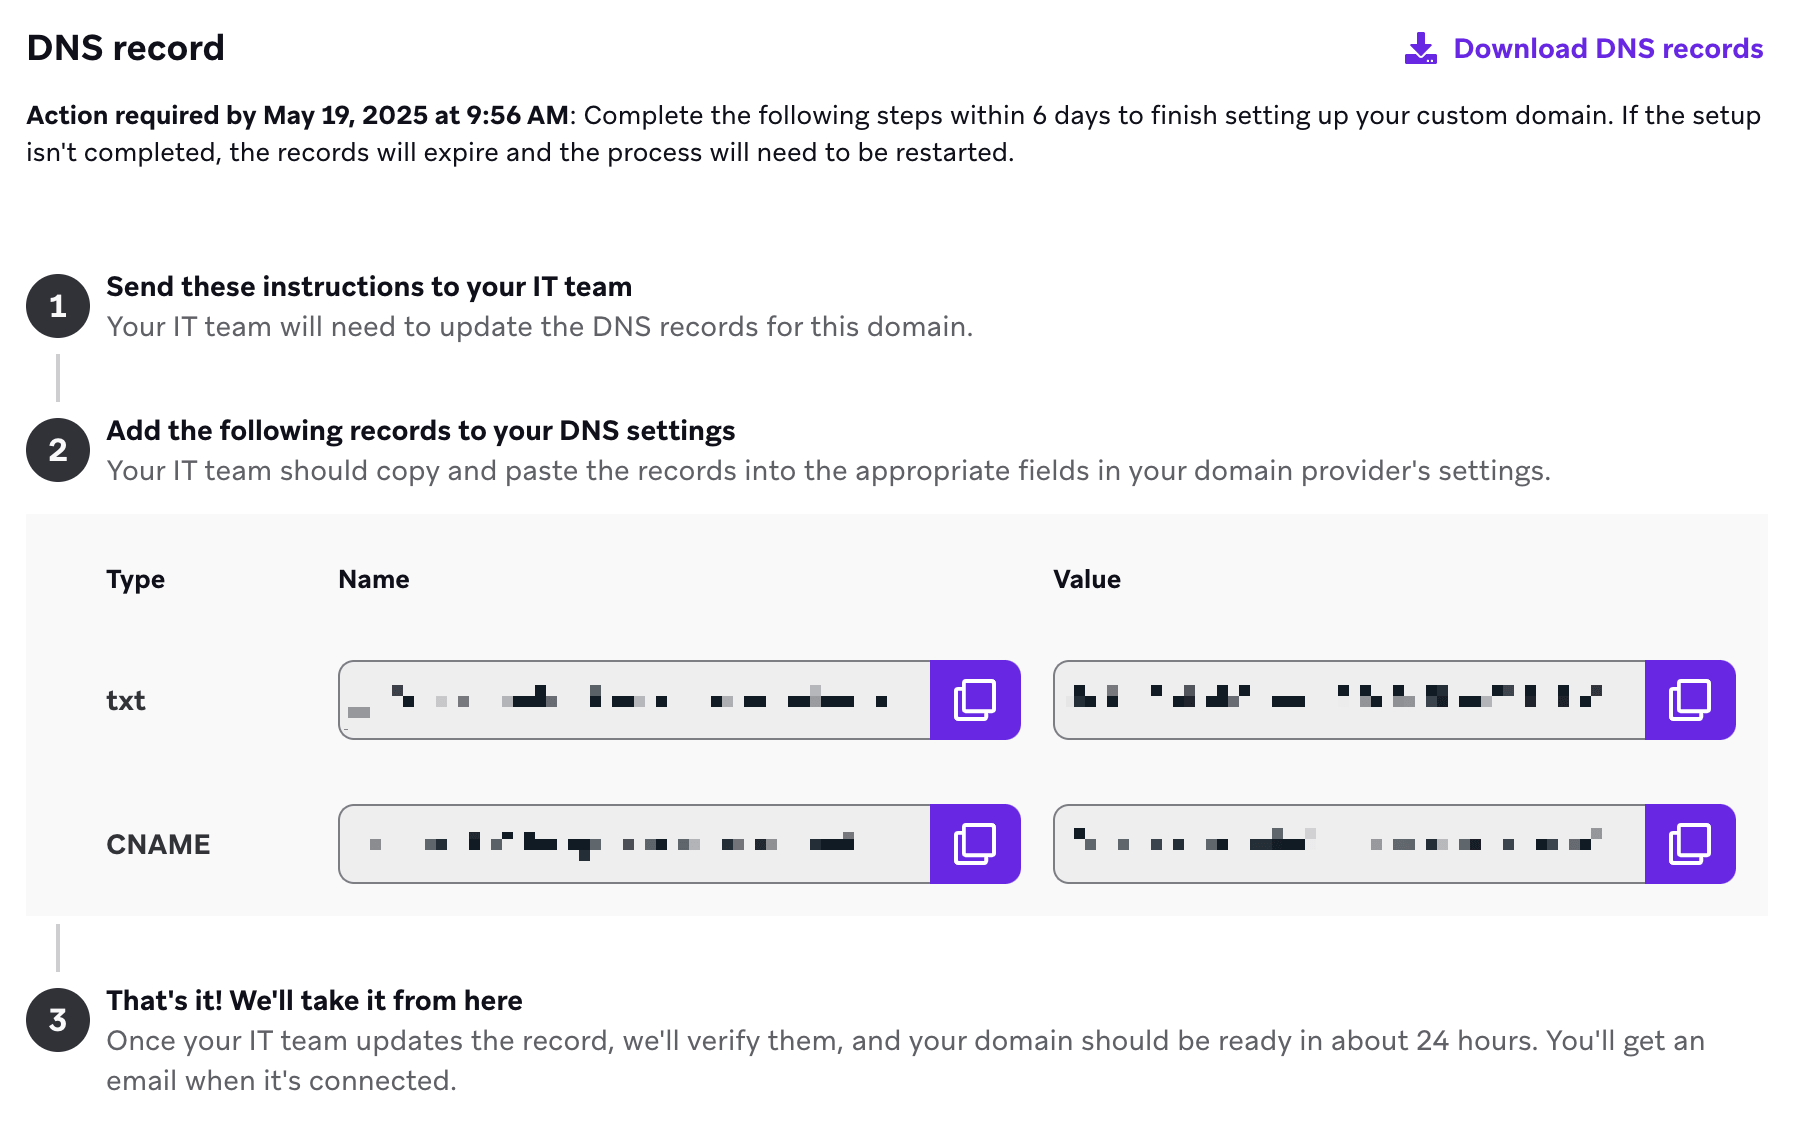This screenshot has height=1132, width=1802.
Task: Copy the CNAME record Name
Action: (x=974, y=844)
